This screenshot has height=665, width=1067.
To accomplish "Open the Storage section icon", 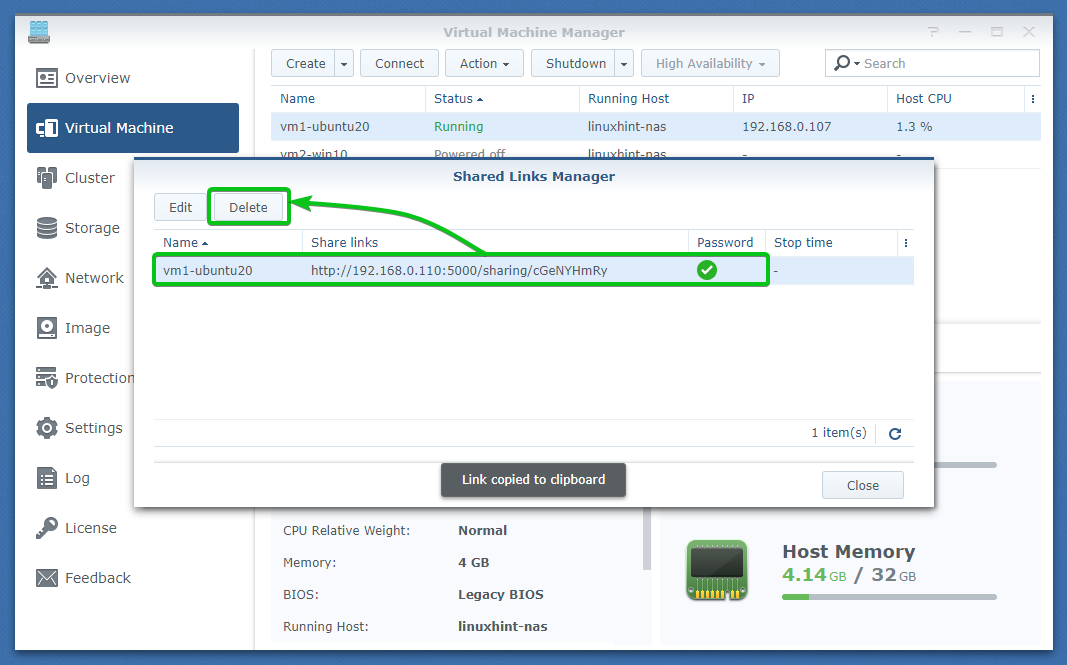I will (x=47, y=228).
